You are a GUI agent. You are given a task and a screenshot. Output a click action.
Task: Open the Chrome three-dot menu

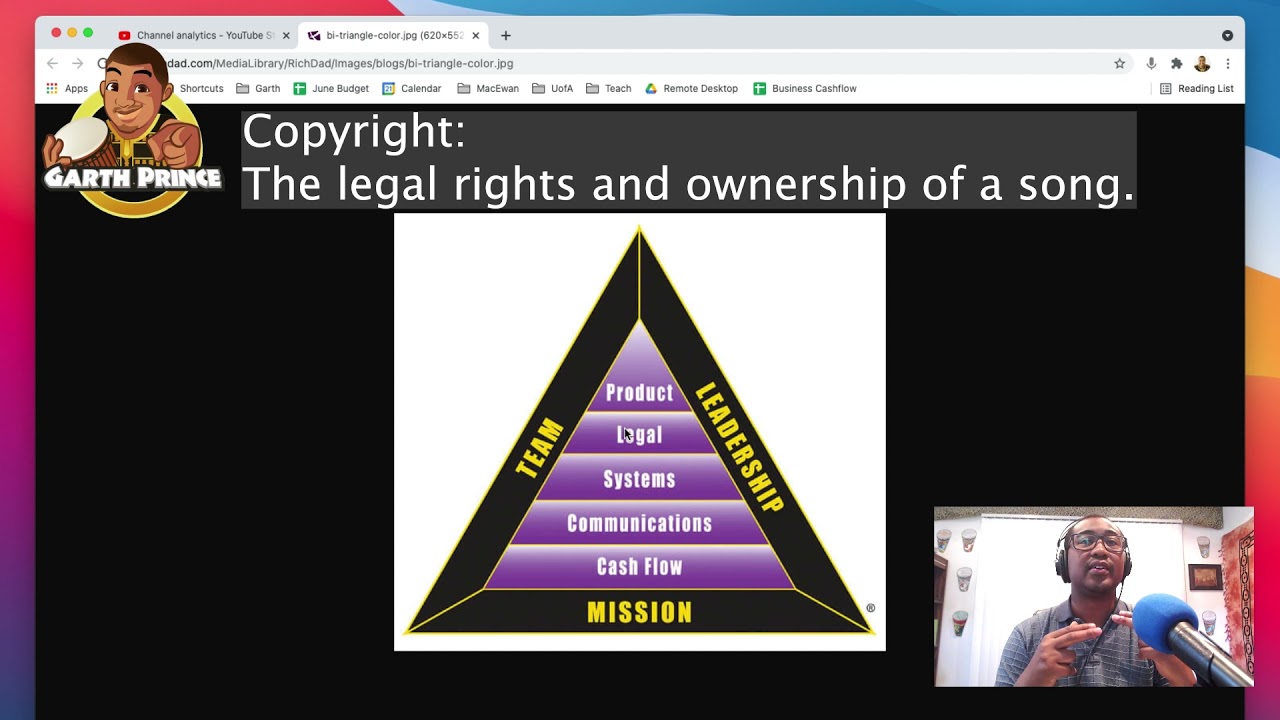1227,63
